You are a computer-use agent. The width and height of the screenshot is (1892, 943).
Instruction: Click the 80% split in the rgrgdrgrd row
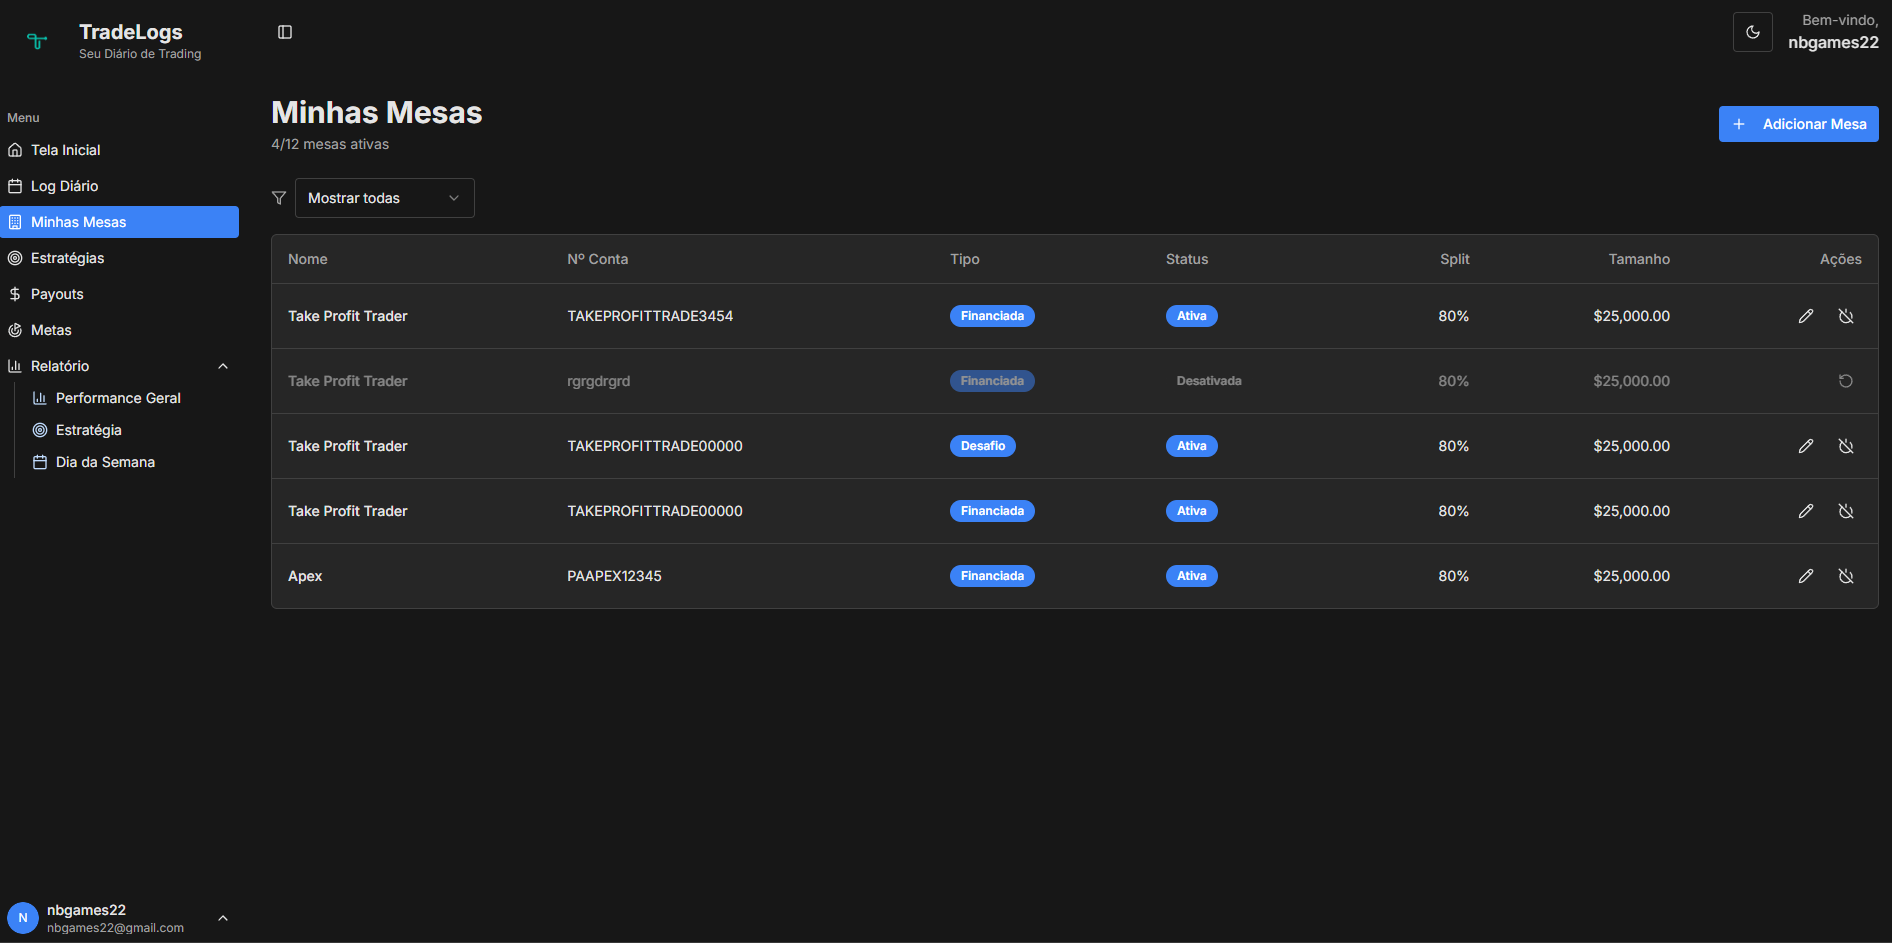click(1454, 381)
